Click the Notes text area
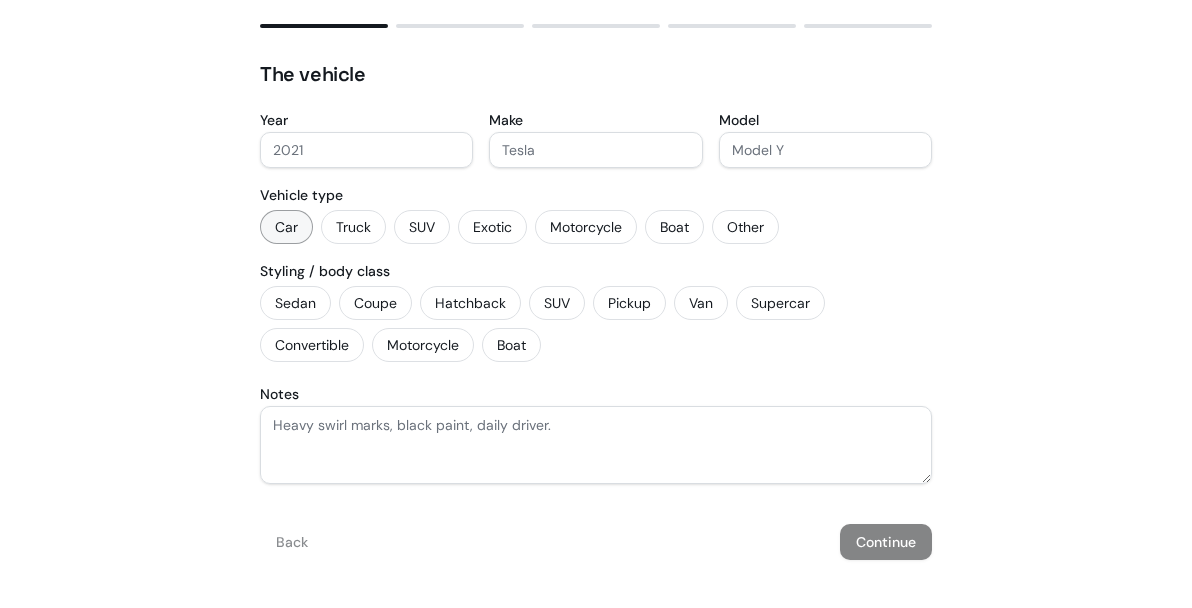 point(596,445)
